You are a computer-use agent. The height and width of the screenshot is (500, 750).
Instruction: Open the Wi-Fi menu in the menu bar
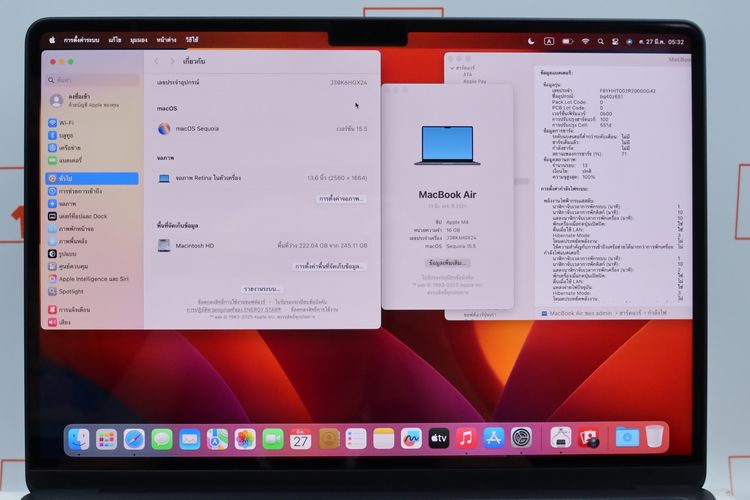[585, 42]
